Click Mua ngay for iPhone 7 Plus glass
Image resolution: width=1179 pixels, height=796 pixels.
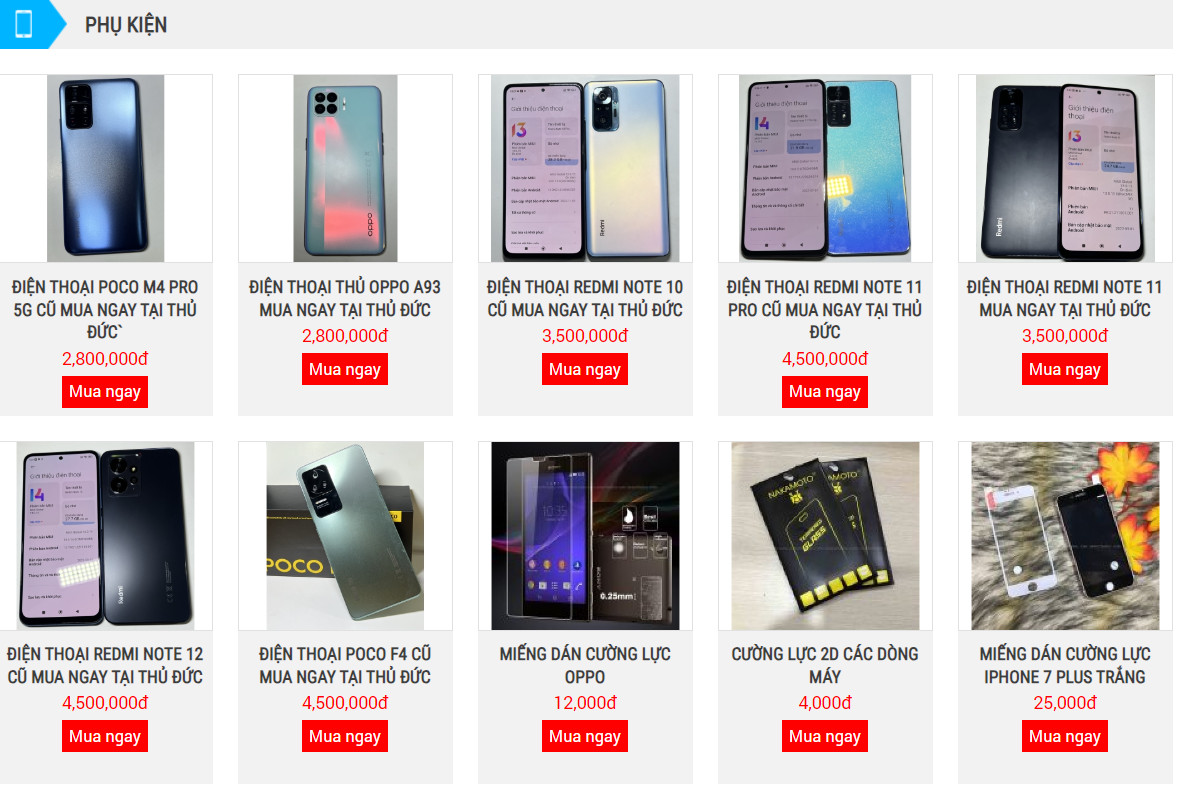click(1065, 737)
